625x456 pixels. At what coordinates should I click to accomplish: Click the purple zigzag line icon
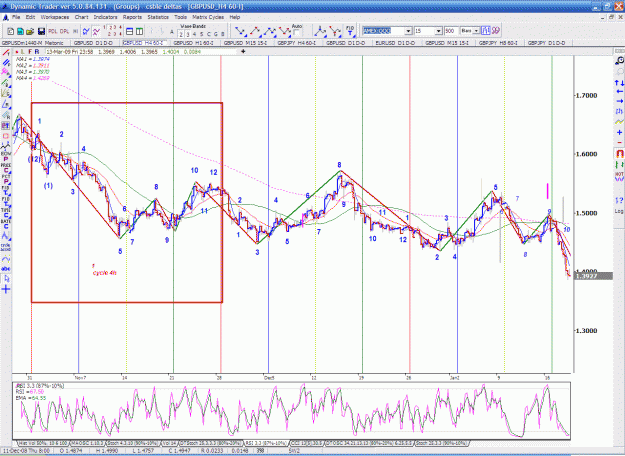(x=96, y=31)
